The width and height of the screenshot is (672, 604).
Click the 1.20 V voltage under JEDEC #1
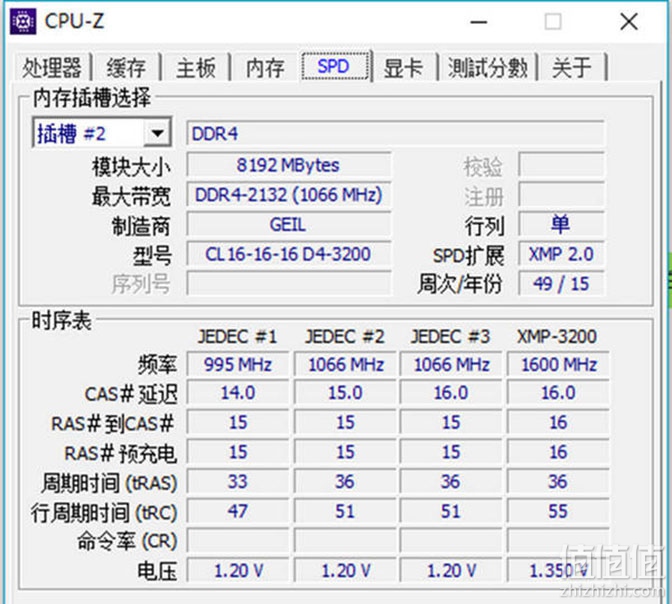(x=237, y=570)
